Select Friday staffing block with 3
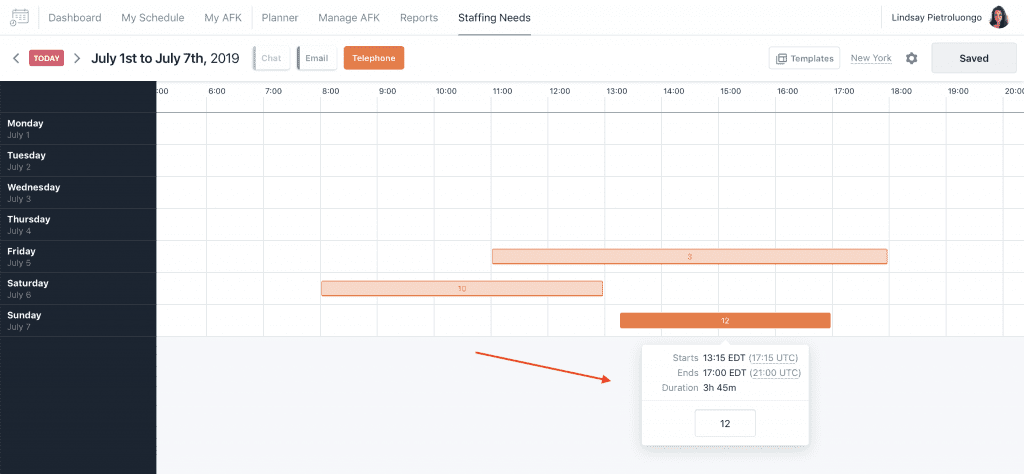The width and height of the screenshot is (1024, 474). point(689,256)
